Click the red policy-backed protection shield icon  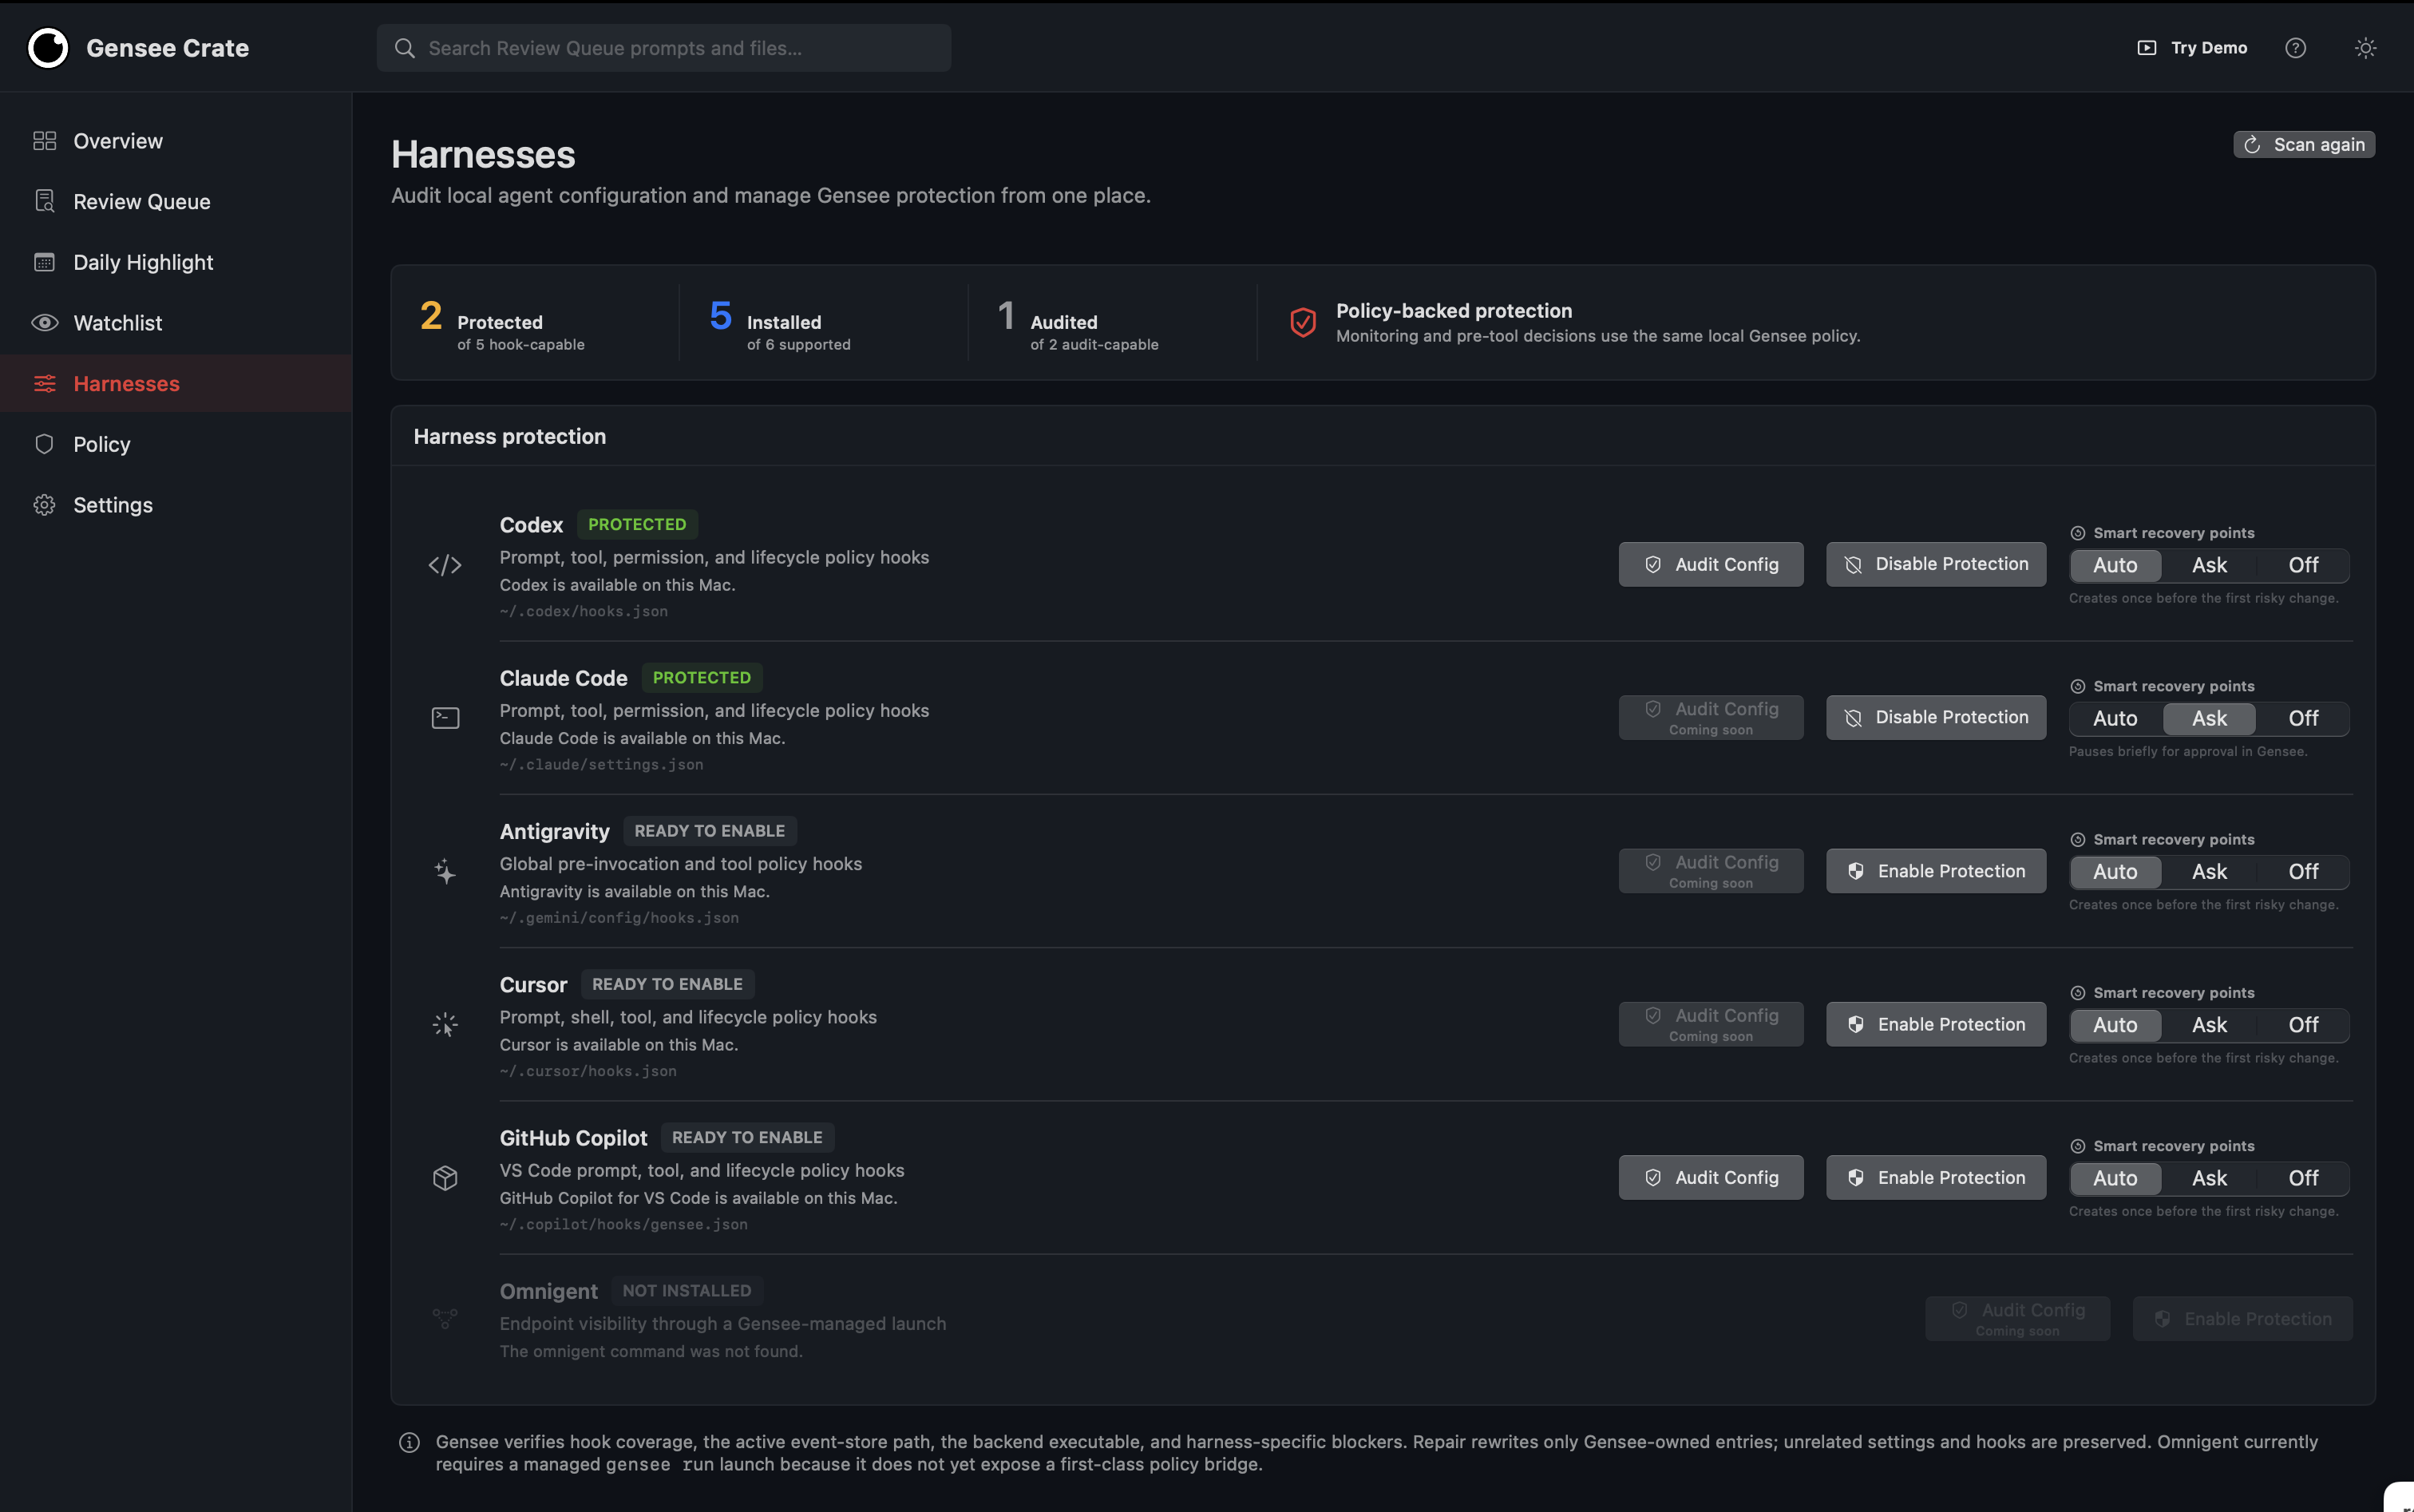tap(1303, 322)
